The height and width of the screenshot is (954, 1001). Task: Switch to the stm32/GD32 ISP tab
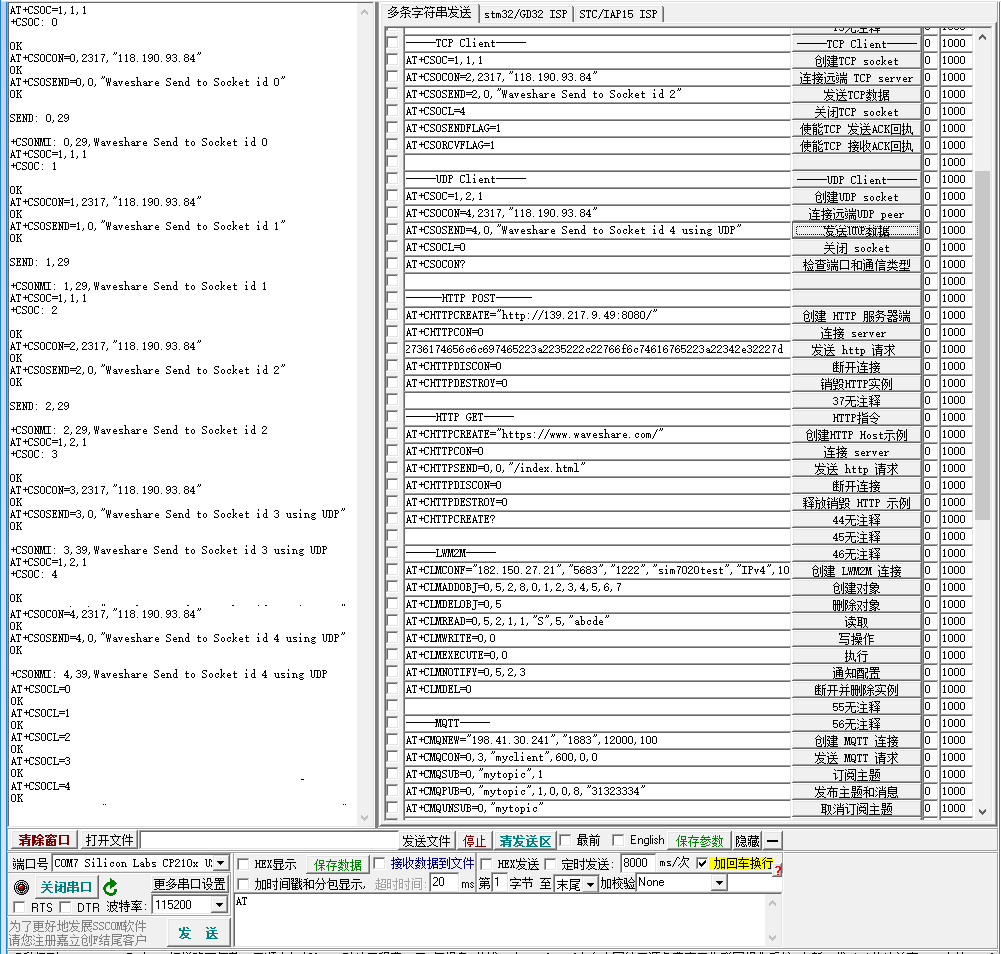[525, 13]
